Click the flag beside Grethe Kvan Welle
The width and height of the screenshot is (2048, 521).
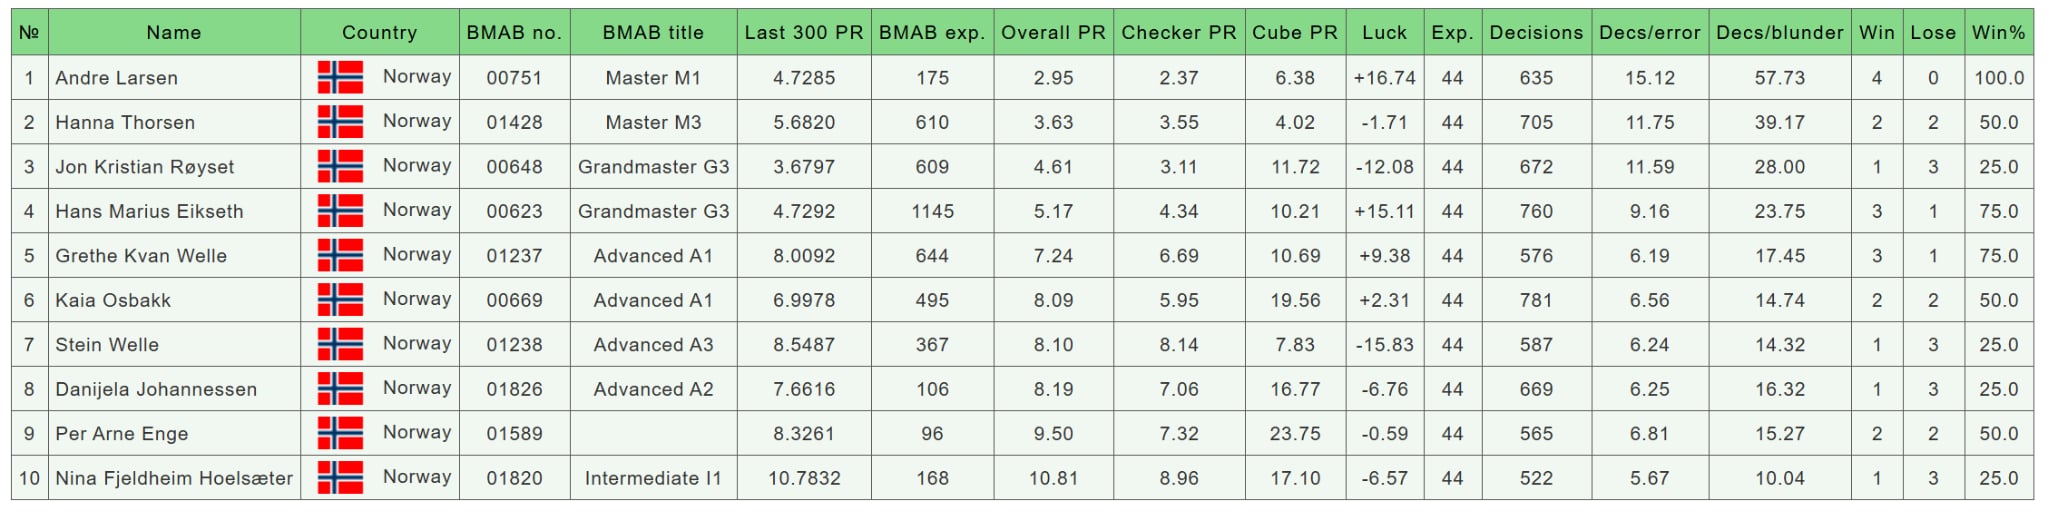(340, 255)
